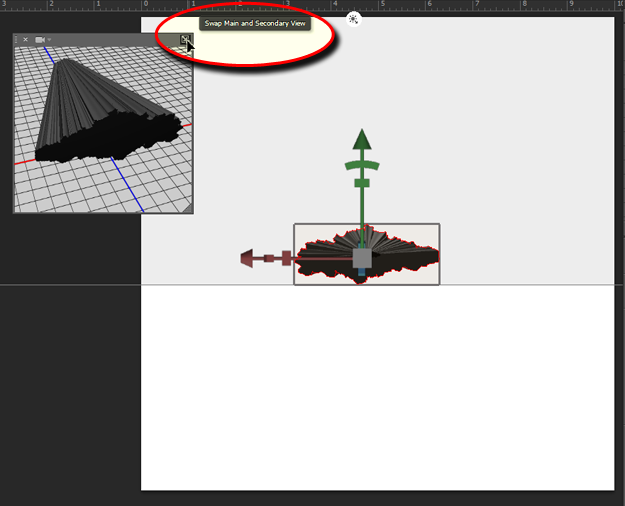Click the resize corner of secondary view
The height and width of the screenshot is (506, 625).
pyautogui.click(x=186, y=207)
